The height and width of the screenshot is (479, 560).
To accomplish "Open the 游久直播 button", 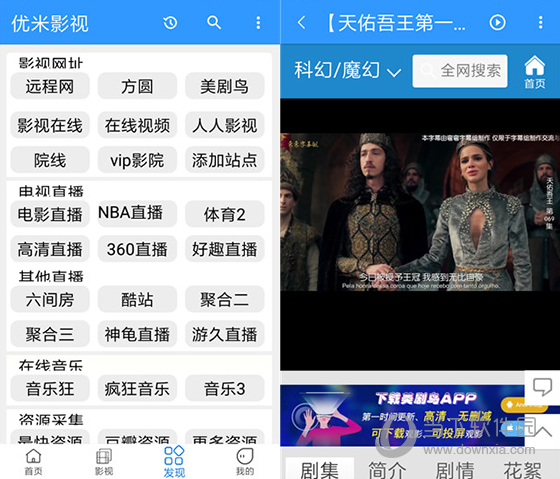I will point(225,334).
